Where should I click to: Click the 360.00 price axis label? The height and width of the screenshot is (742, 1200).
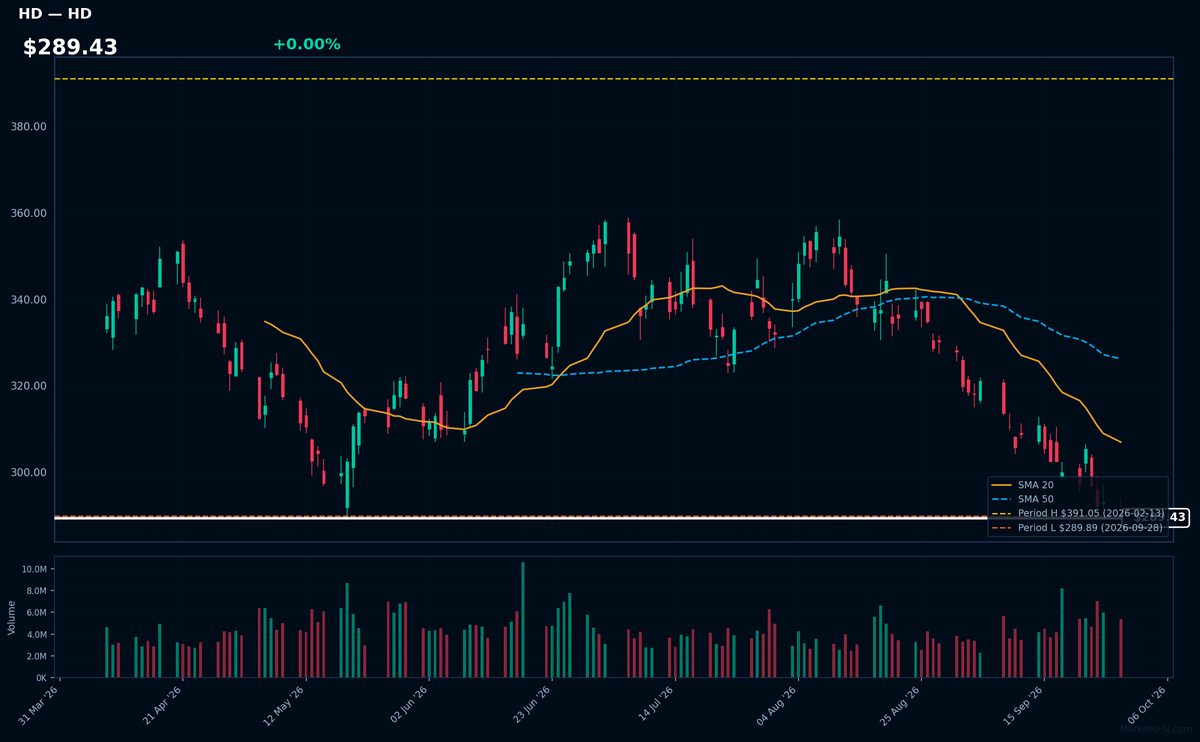tap(30, 213)
